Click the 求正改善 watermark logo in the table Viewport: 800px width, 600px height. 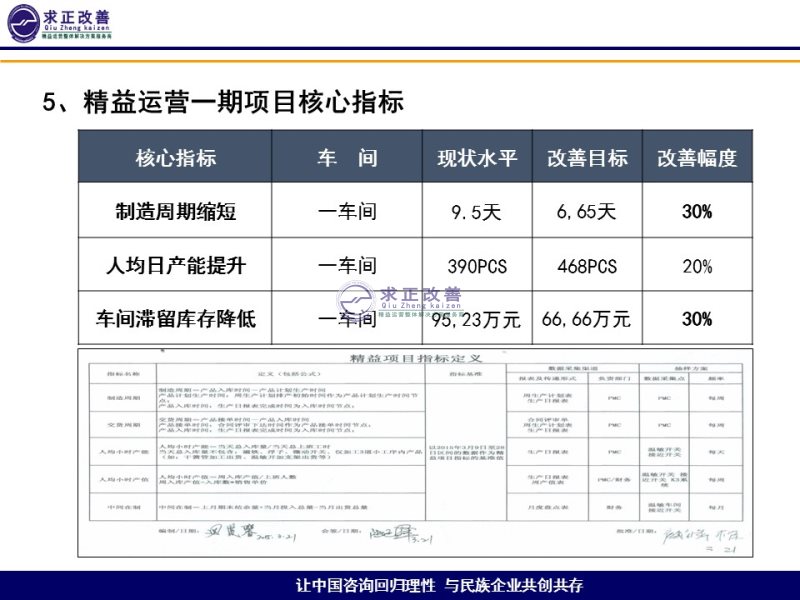399,301
